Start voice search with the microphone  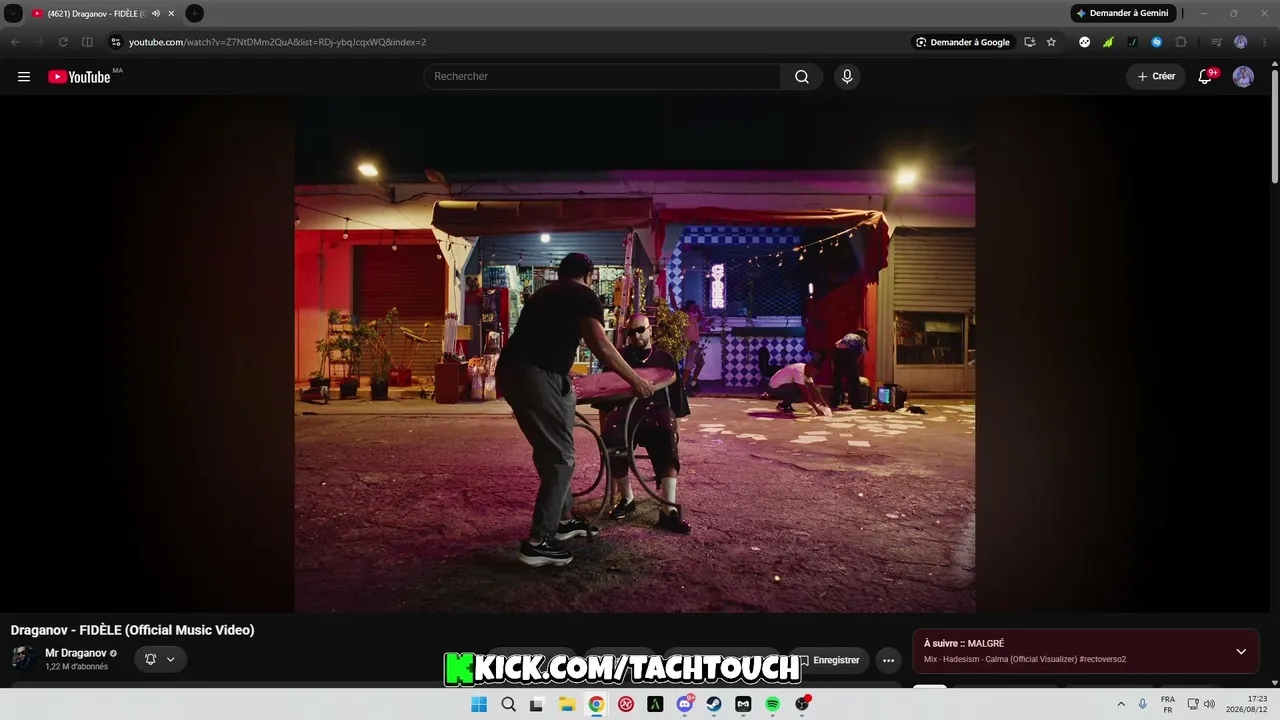click(847, 77)
